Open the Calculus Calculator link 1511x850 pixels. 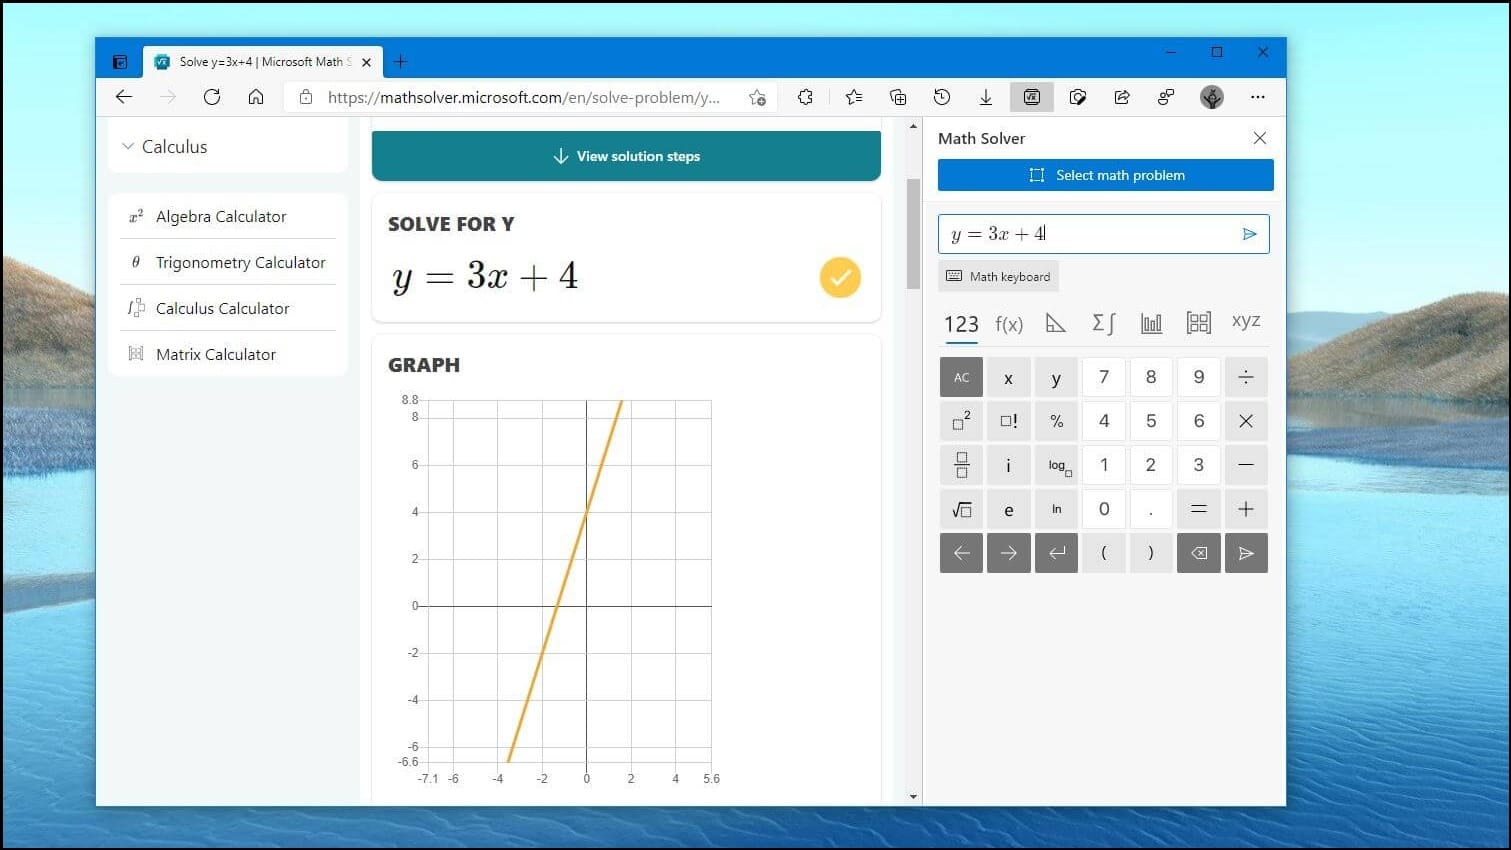(222, 309)
